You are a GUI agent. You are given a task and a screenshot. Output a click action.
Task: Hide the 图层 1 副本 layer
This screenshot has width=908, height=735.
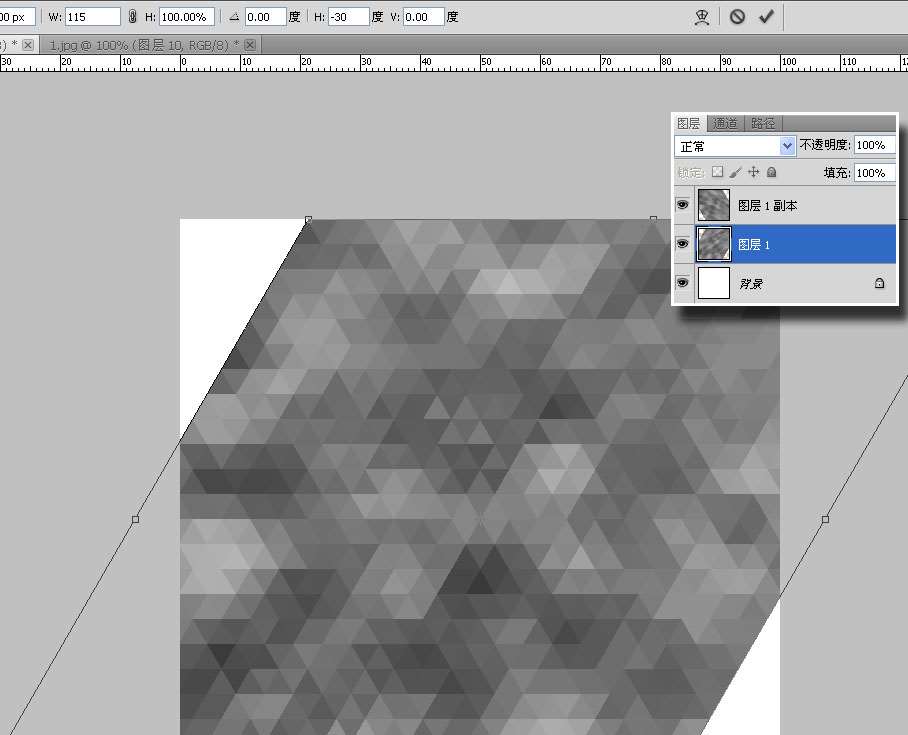(683, 205)
